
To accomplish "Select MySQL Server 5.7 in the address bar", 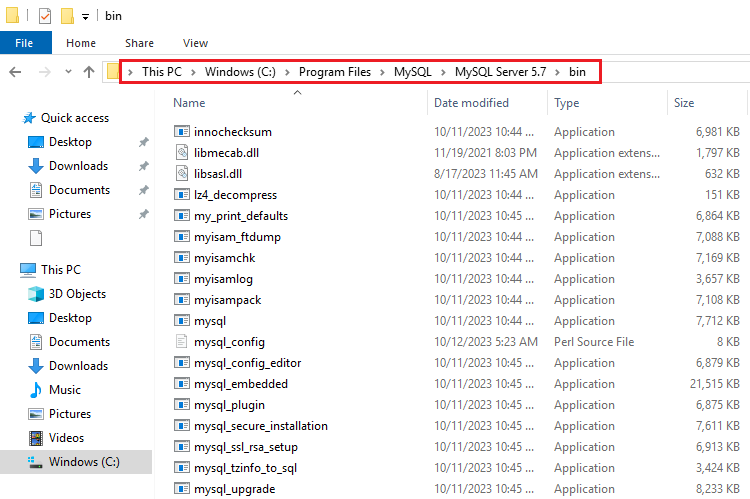I will click(x=500, y=72).
